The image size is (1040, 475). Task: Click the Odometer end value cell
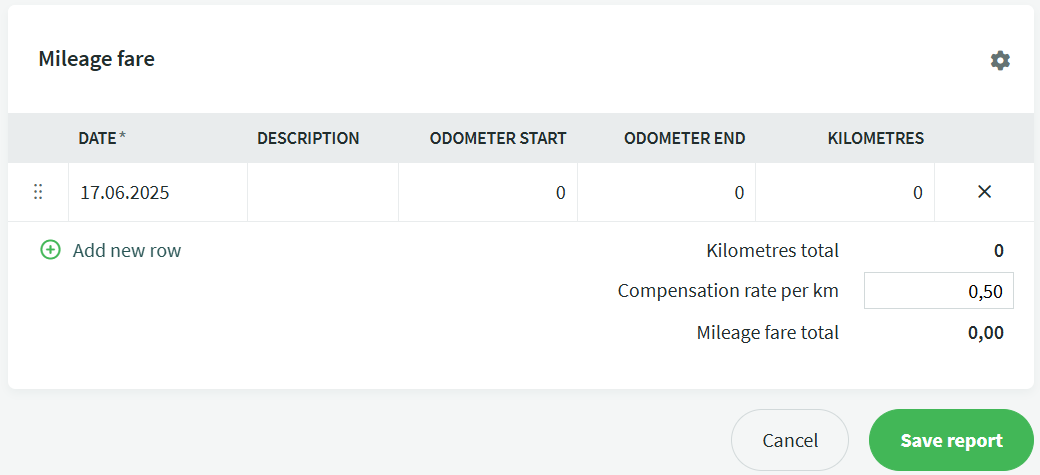pos(667,192)
